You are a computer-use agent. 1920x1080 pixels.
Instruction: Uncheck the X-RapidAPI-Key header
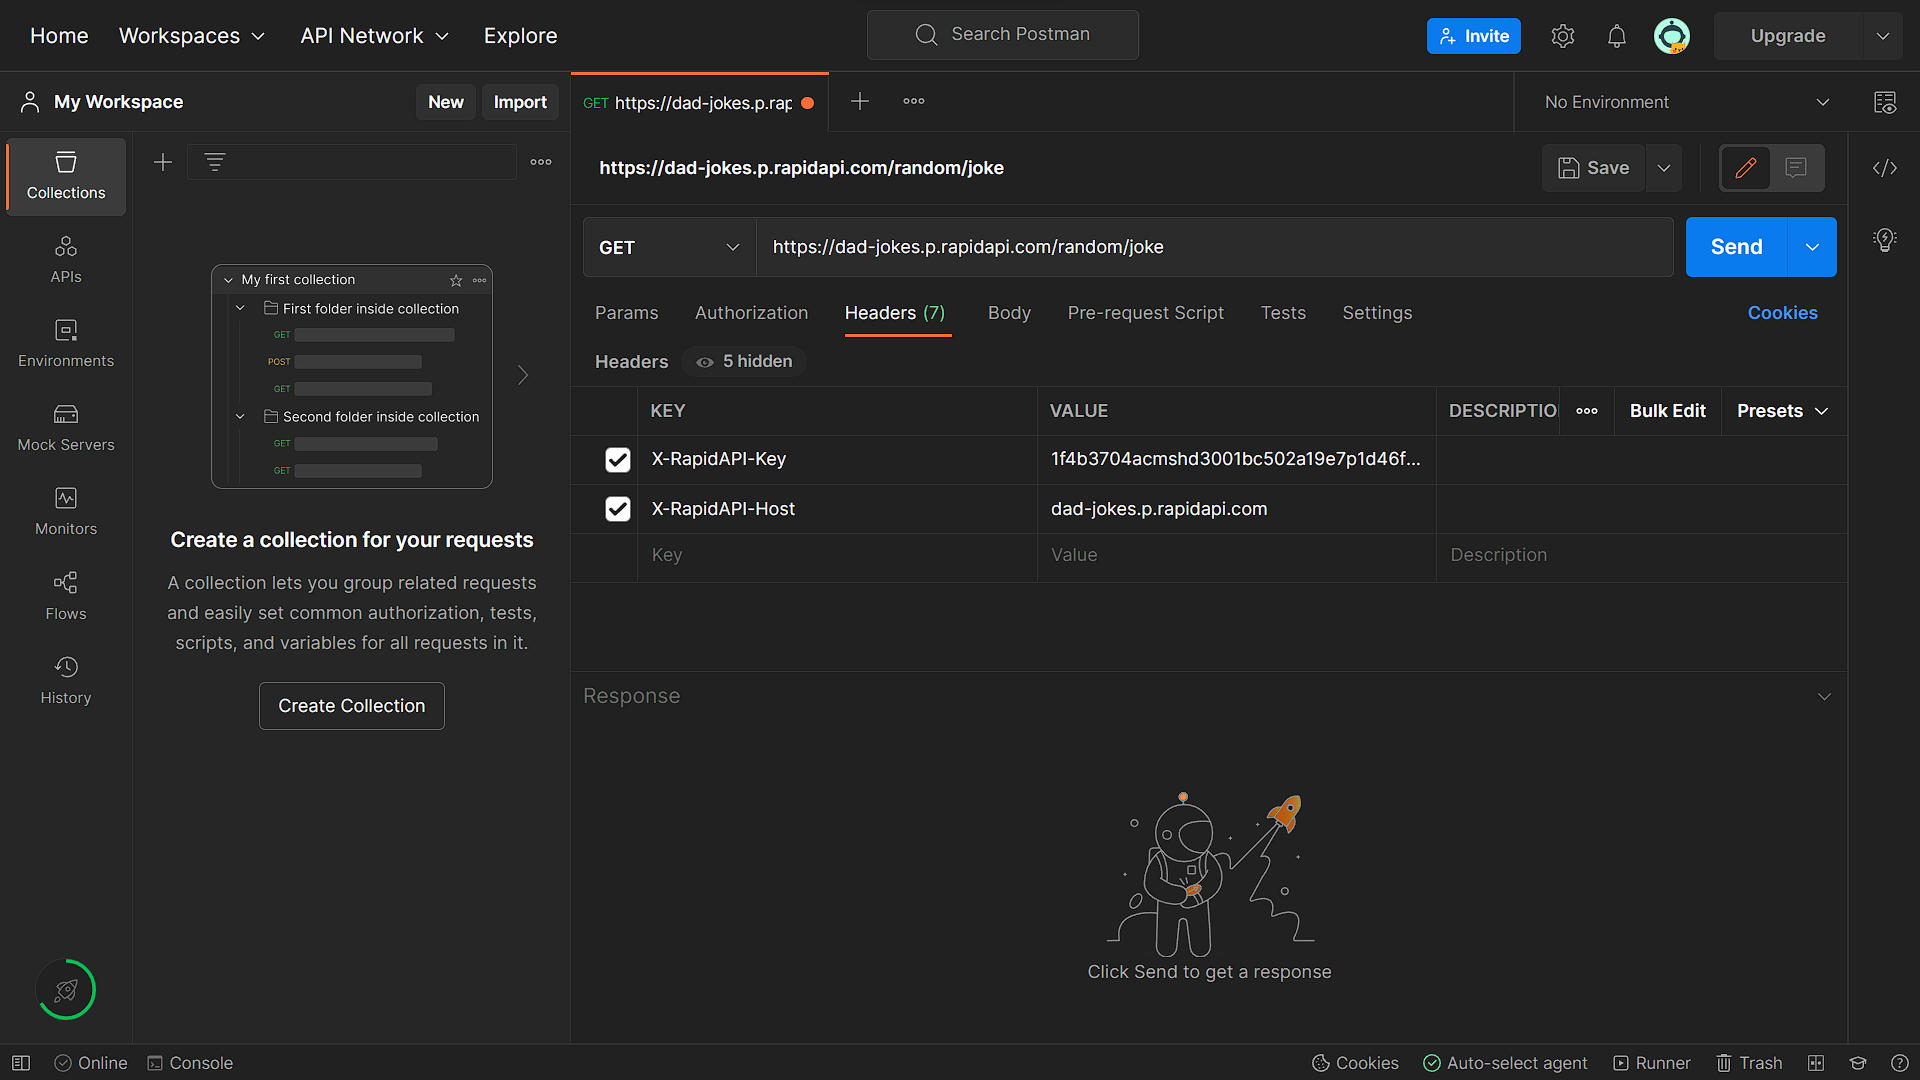tap(618, 459)
